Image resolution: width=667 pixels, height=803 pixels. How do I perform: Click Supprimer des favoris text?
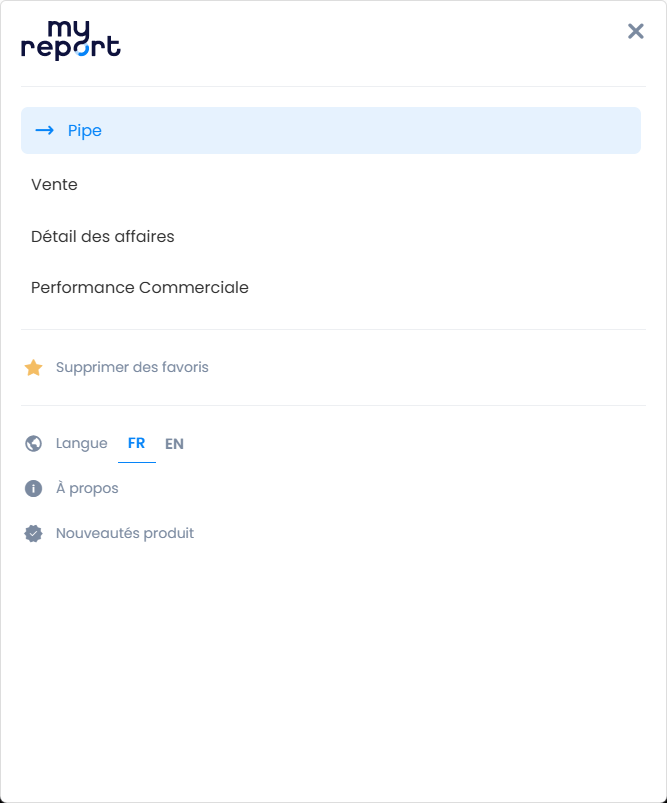point(132,368)
